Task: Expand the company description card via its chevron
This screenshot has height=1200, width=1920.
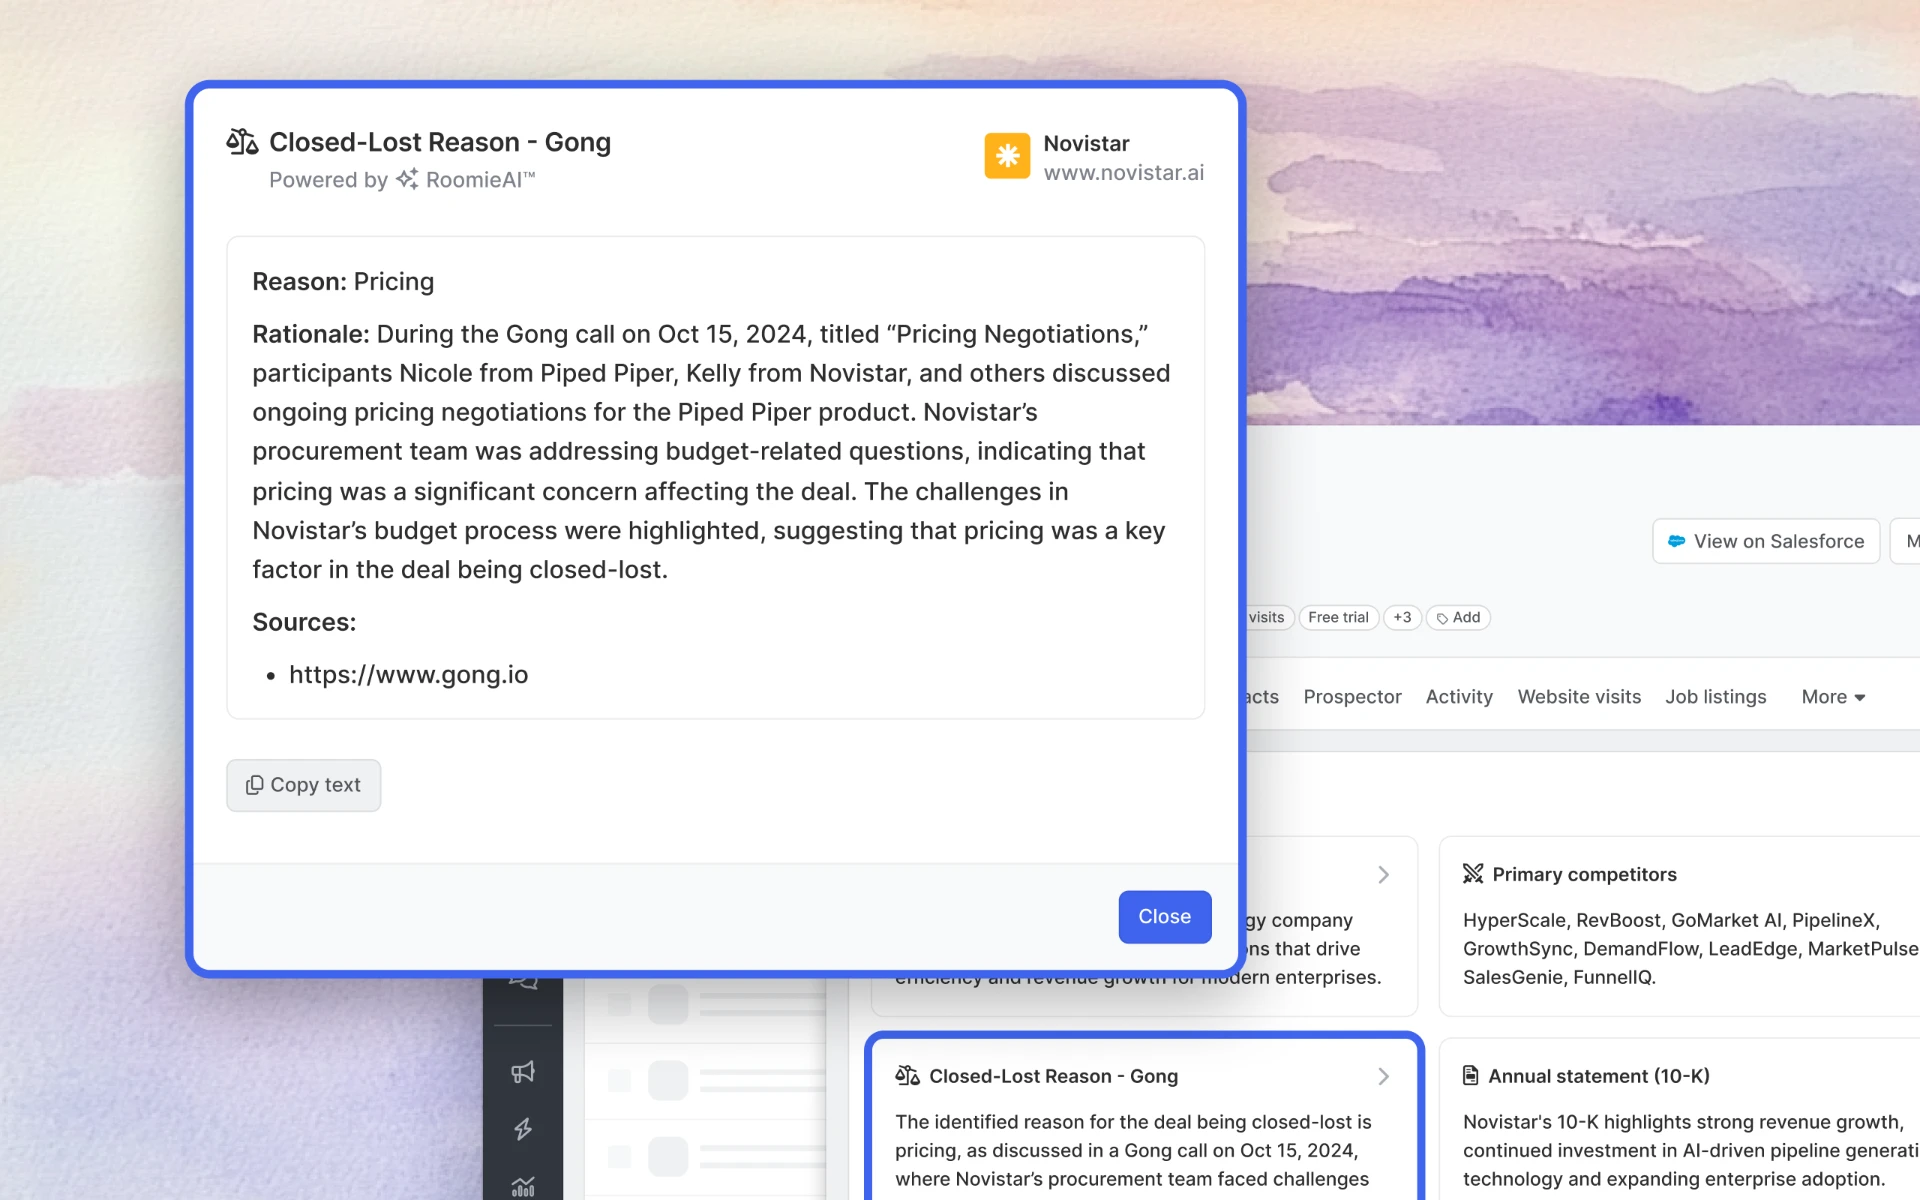Action: [x=1384, y=874]
